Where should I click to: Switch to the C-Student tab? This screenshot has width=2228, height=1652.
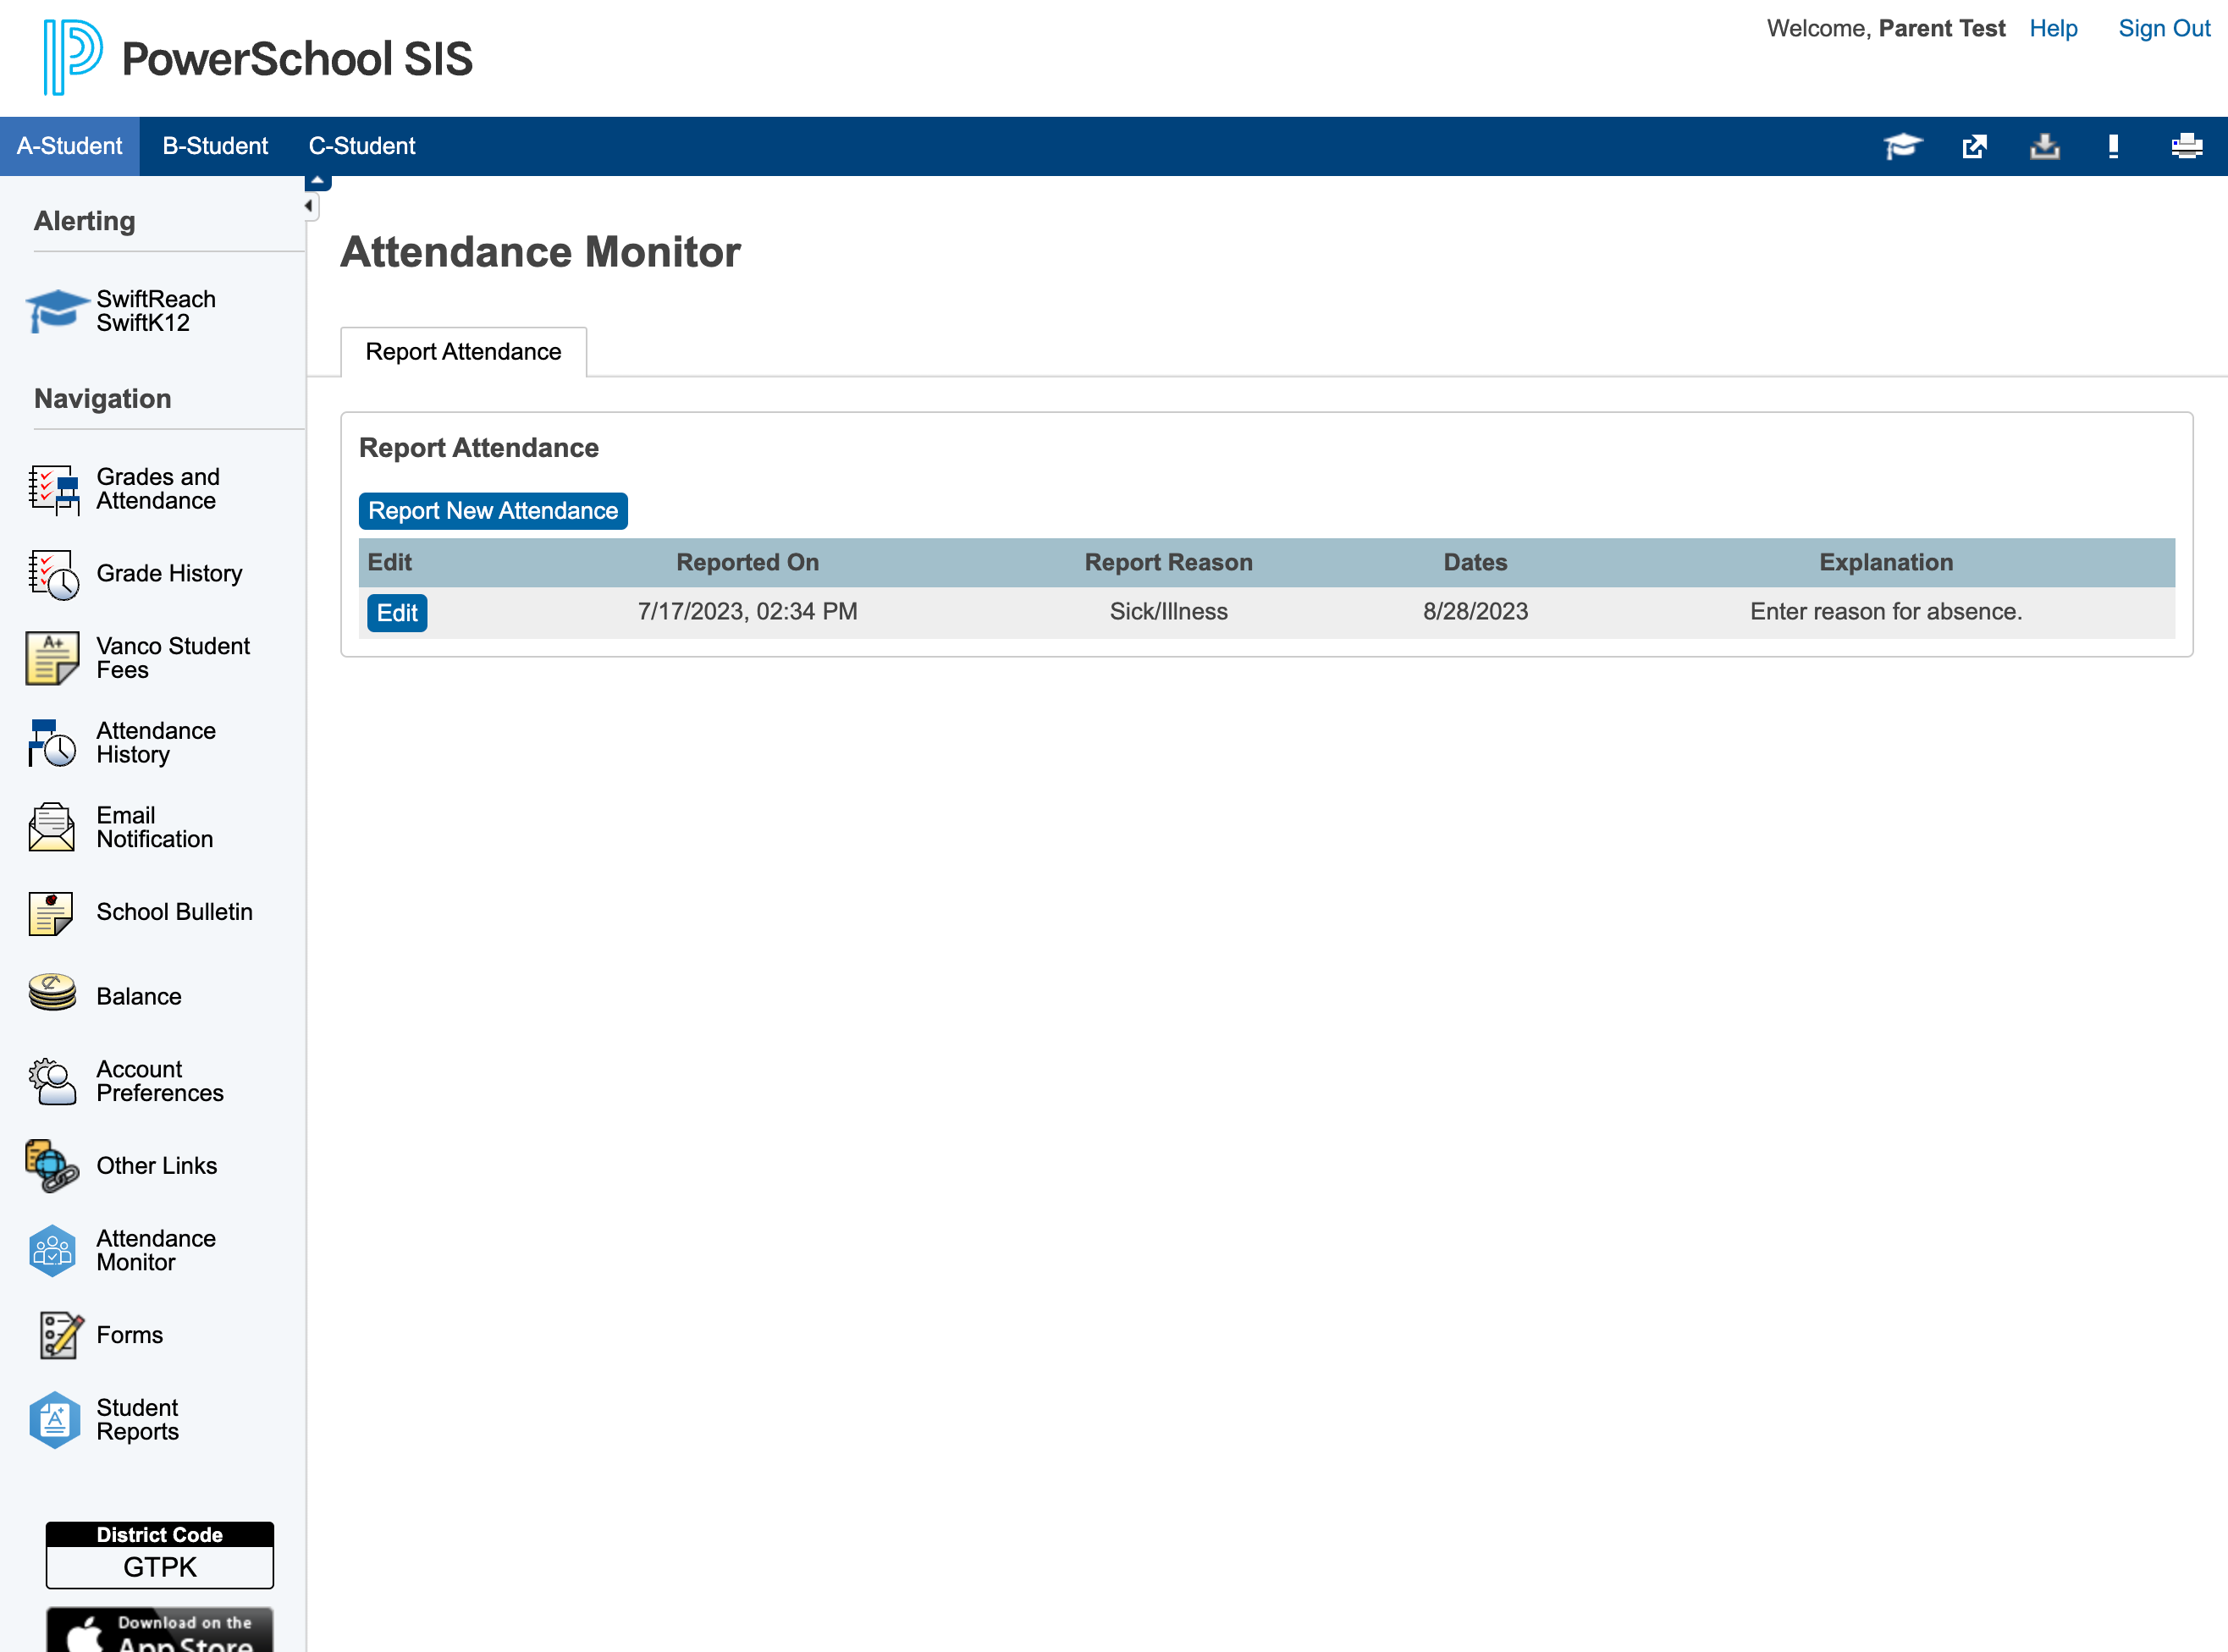click(x=362, y=146)
